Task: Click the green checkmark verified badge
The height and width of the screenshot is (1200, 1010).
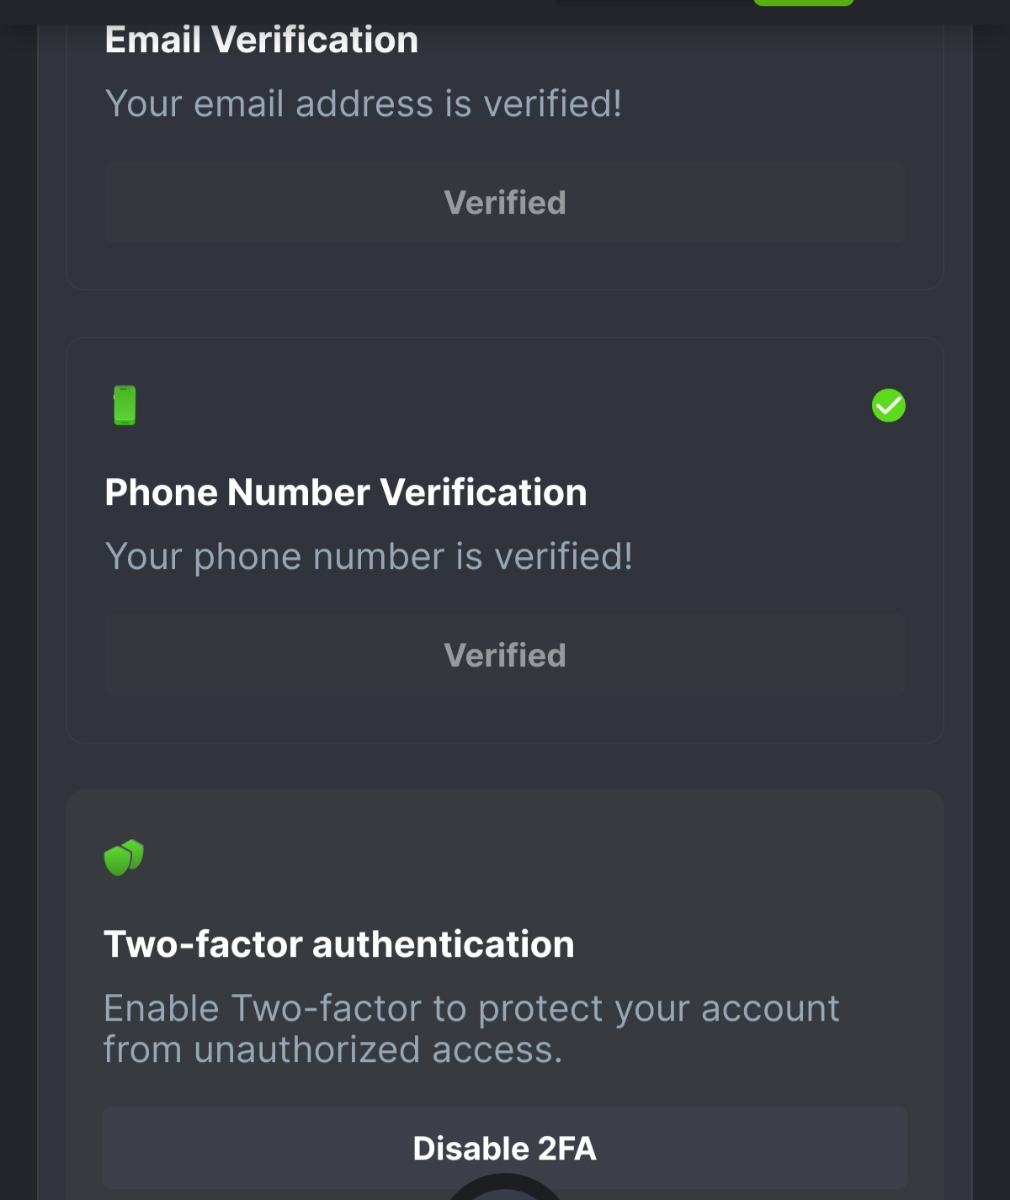Action: click(888, 406)
